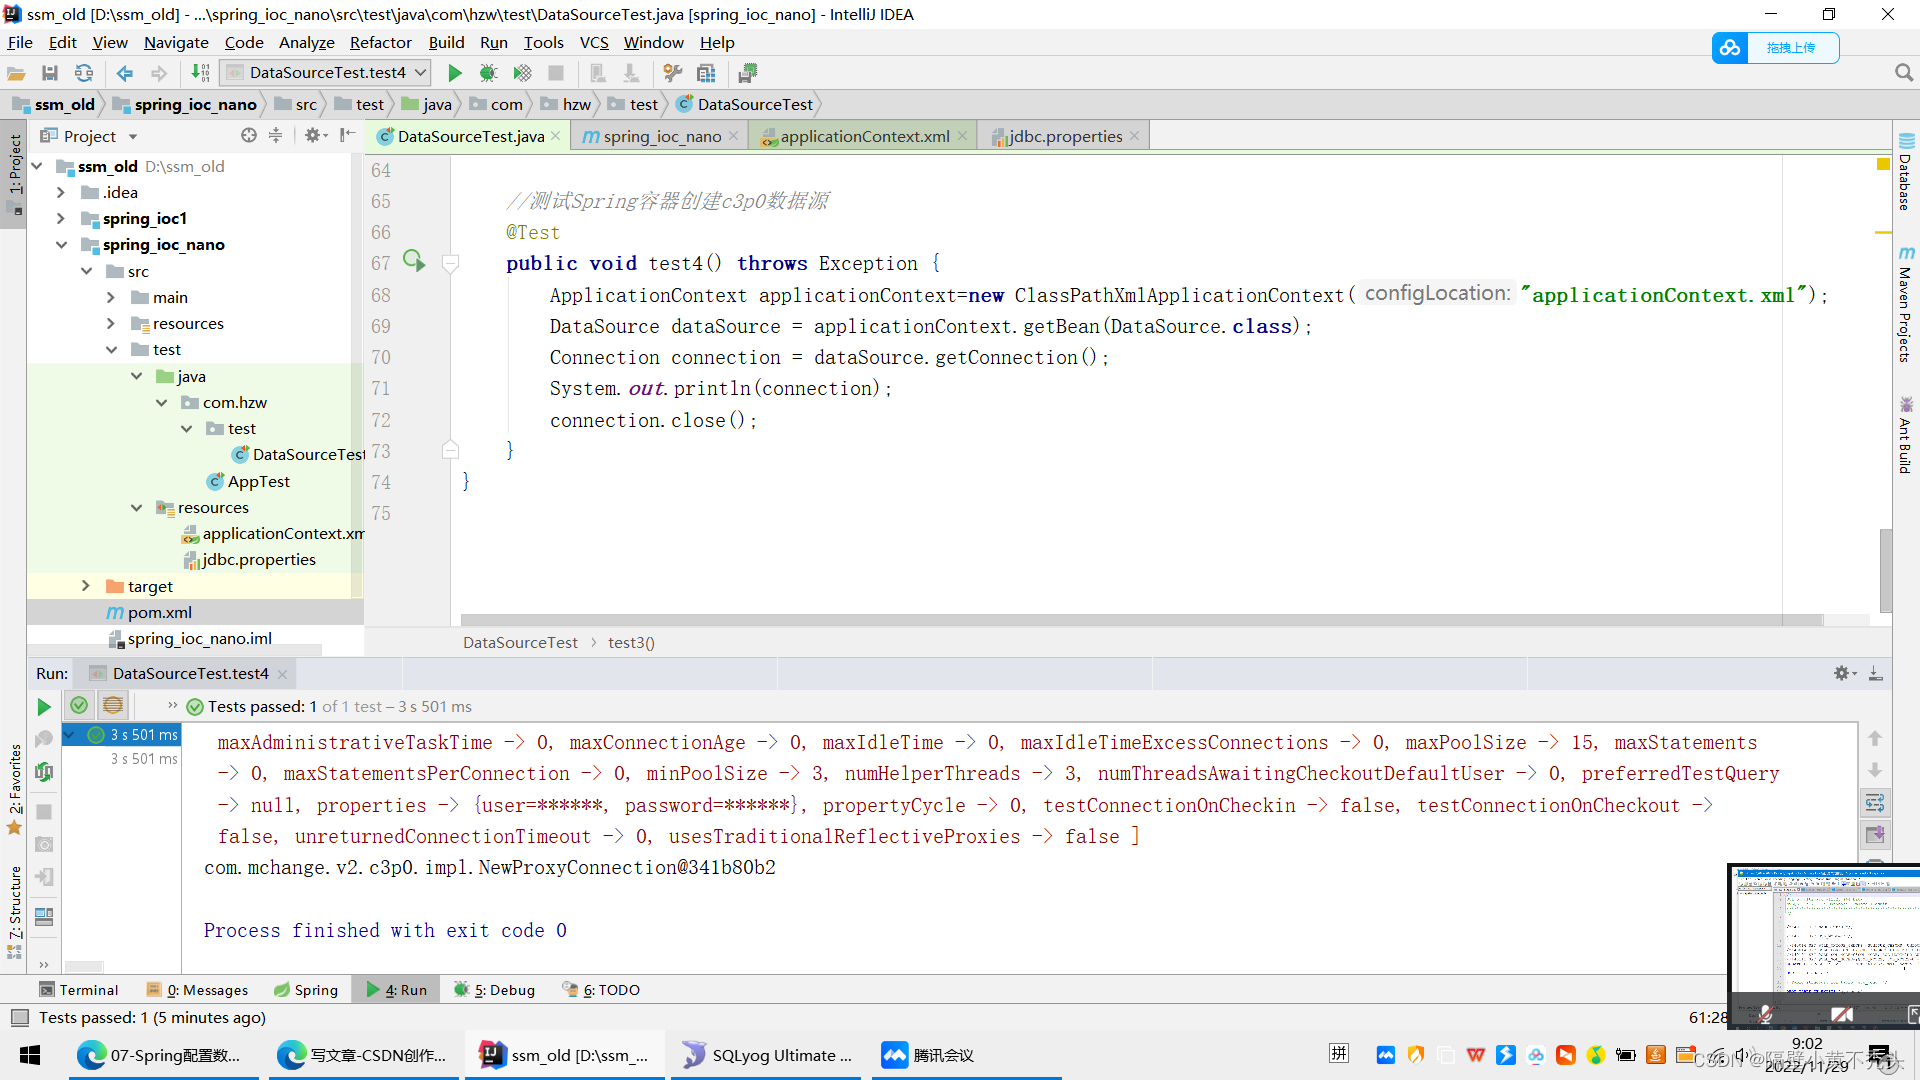
Task: Click the green Run button in toolbar
Action: pyautogui.click(x=455, y=73)
